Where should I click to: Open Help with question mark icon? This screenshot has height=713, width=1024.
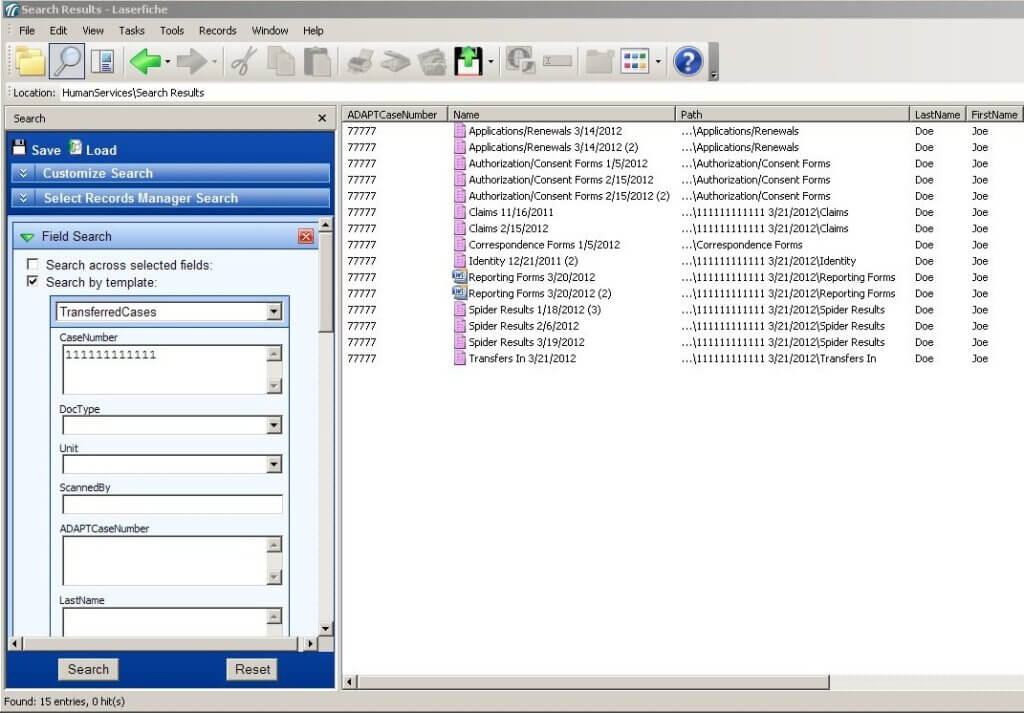pyautogui.click(x=688, y=62)
